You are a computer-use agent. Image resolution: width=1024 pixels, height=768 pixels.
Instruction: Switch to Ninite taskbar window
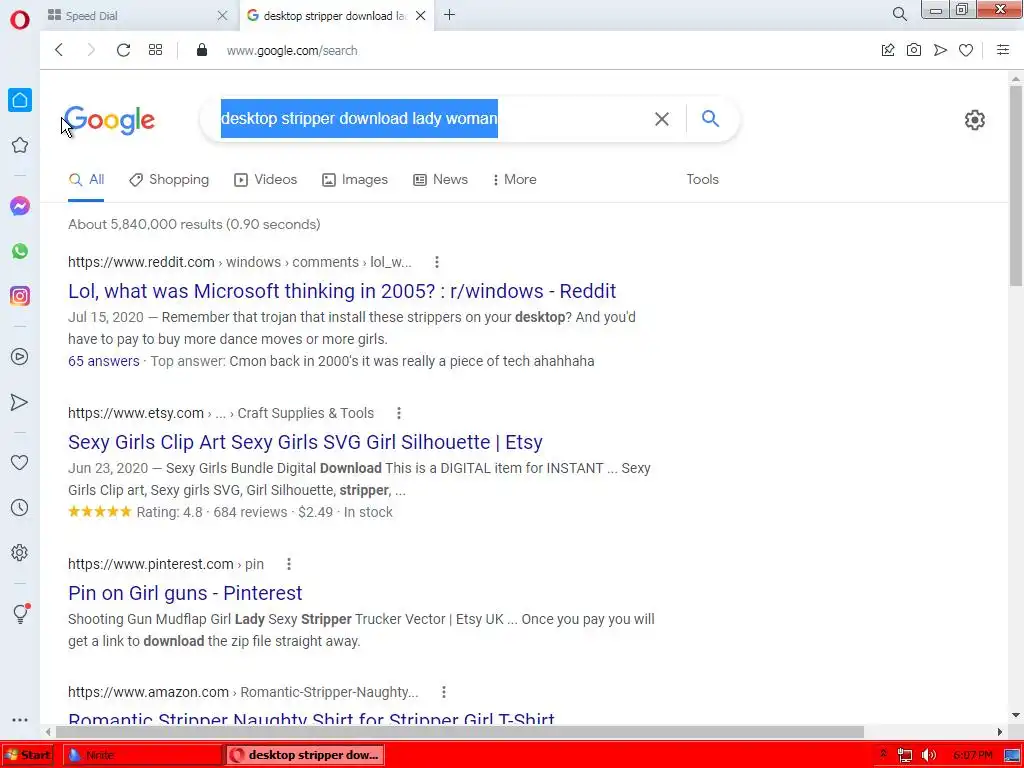(142, 755)
